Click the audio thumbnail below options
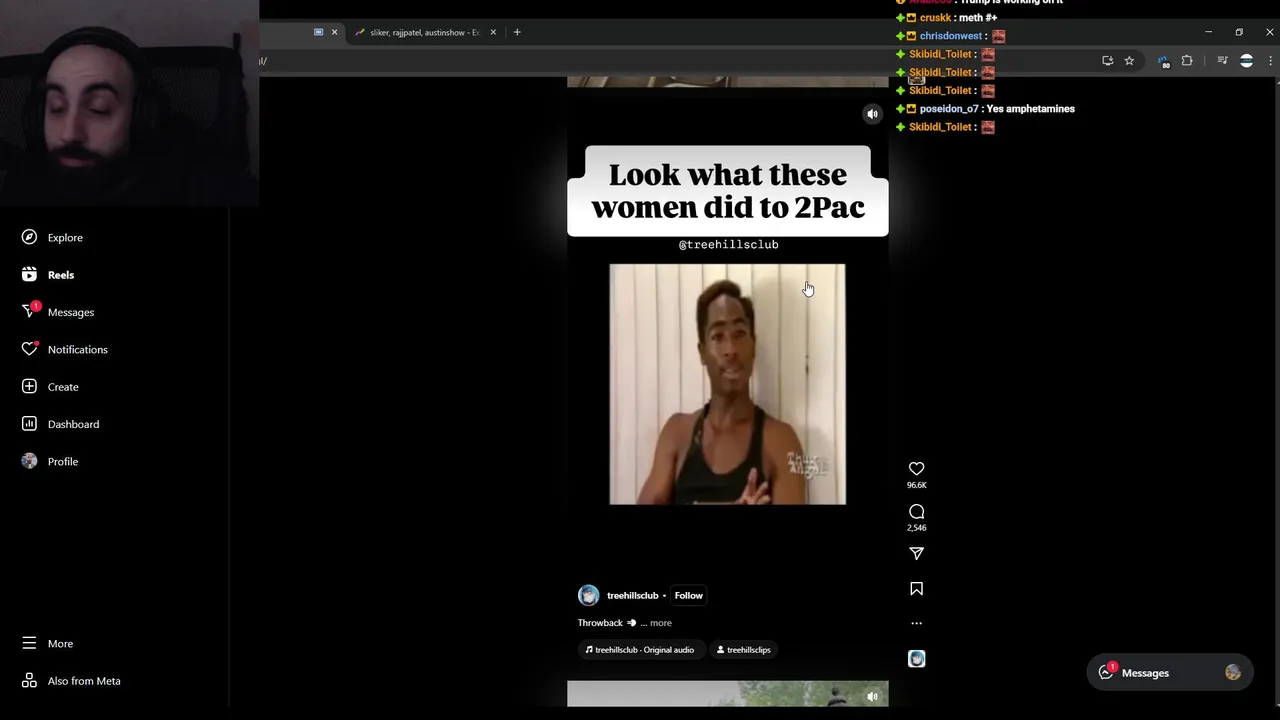The width and height of the screenshot is (1280, 720). (x=916, y=658)
